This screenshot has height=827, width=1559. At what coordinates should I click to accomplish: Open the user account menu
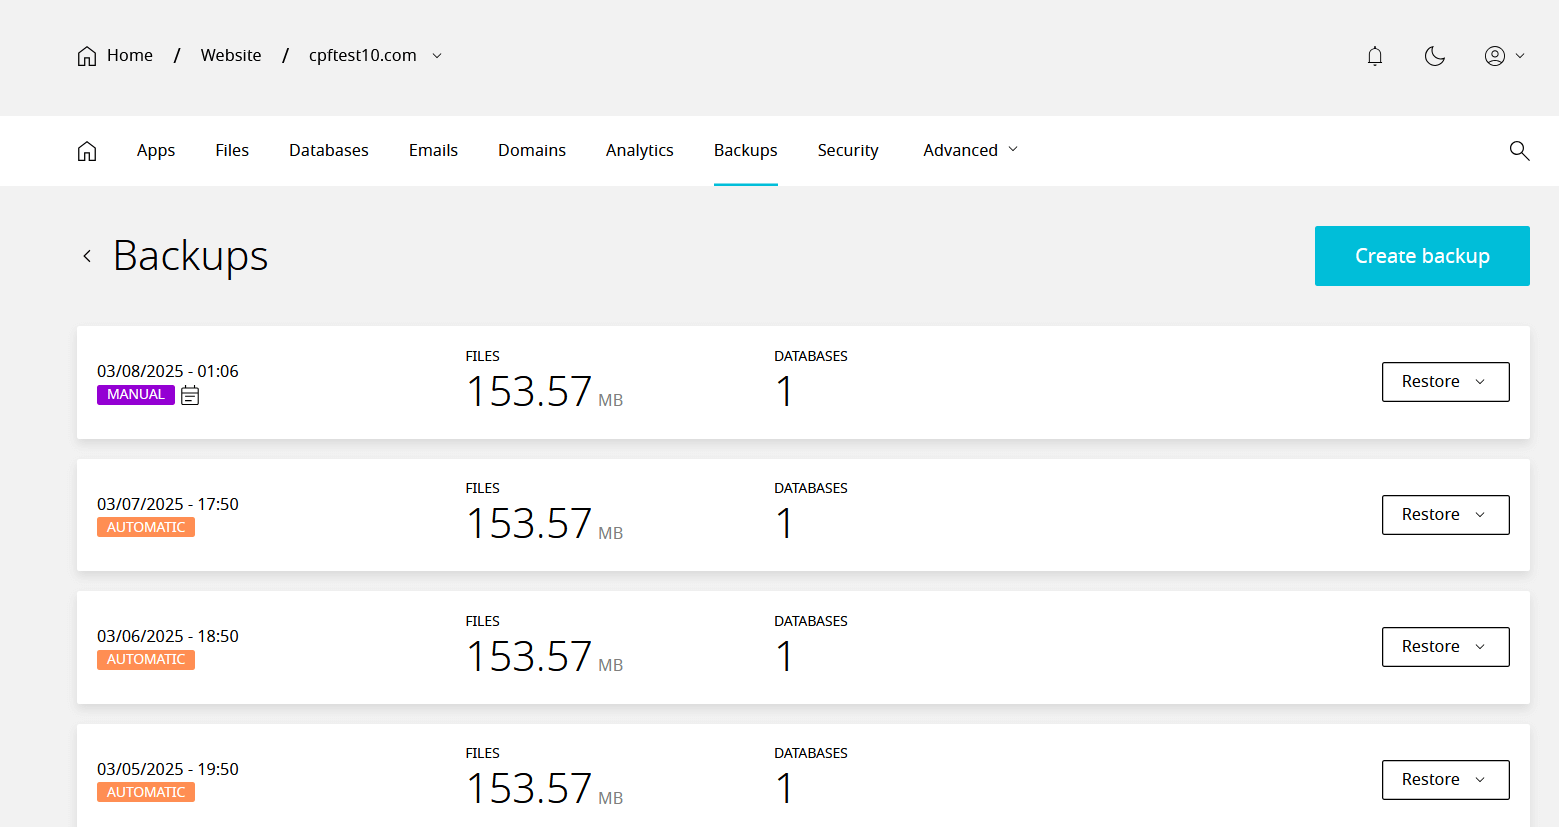pos(1503,56)
